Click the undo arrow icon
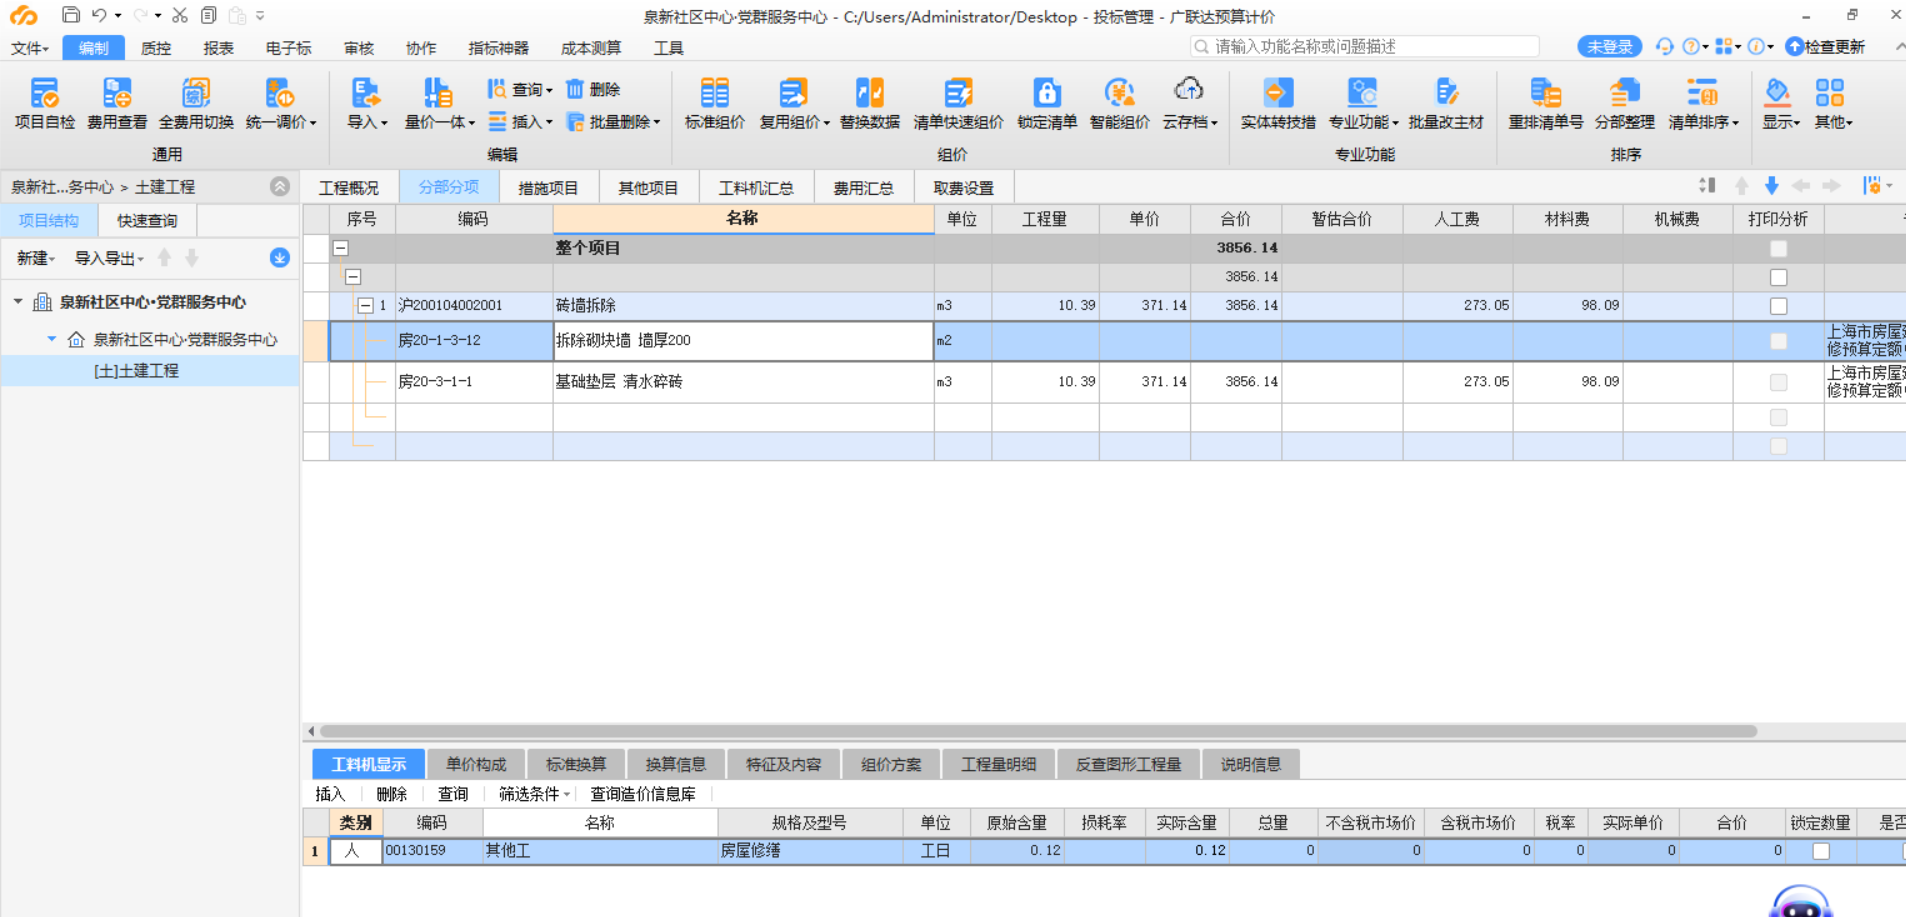 (x=98, y=15)
